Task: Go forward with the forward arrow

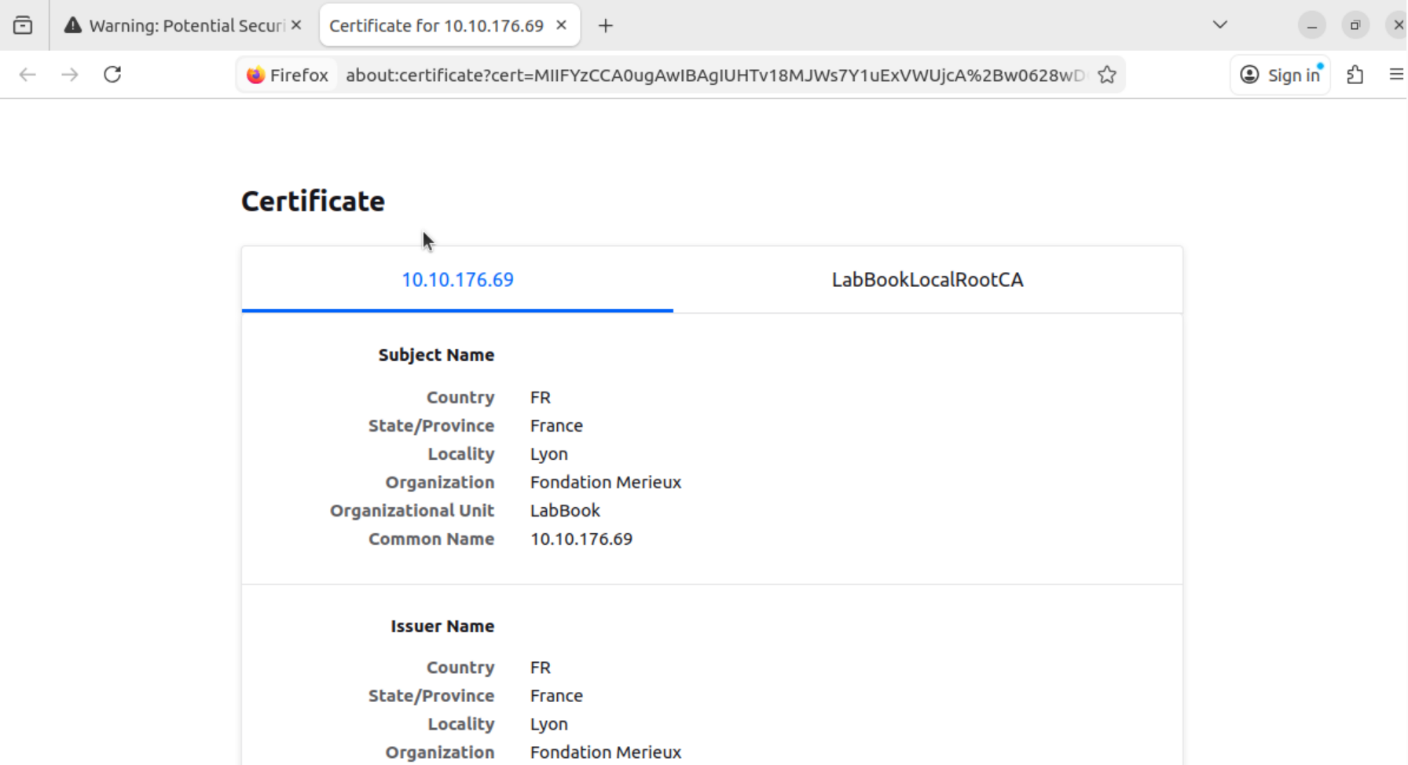Action: pos(70,75)
